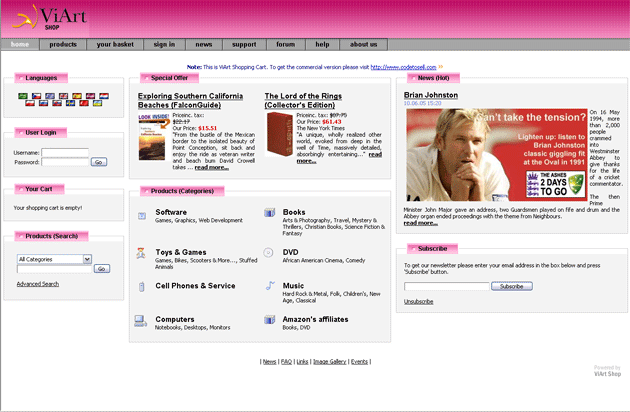This screenshot has height=412, width=630.
Task: Click read more for California Beaches book
Action: pyautogui.click(x=212, y=167)
